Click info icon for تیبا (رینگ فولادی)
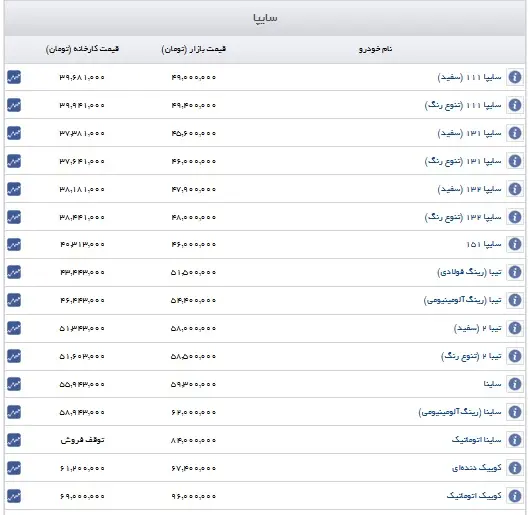 coord(514,272)
